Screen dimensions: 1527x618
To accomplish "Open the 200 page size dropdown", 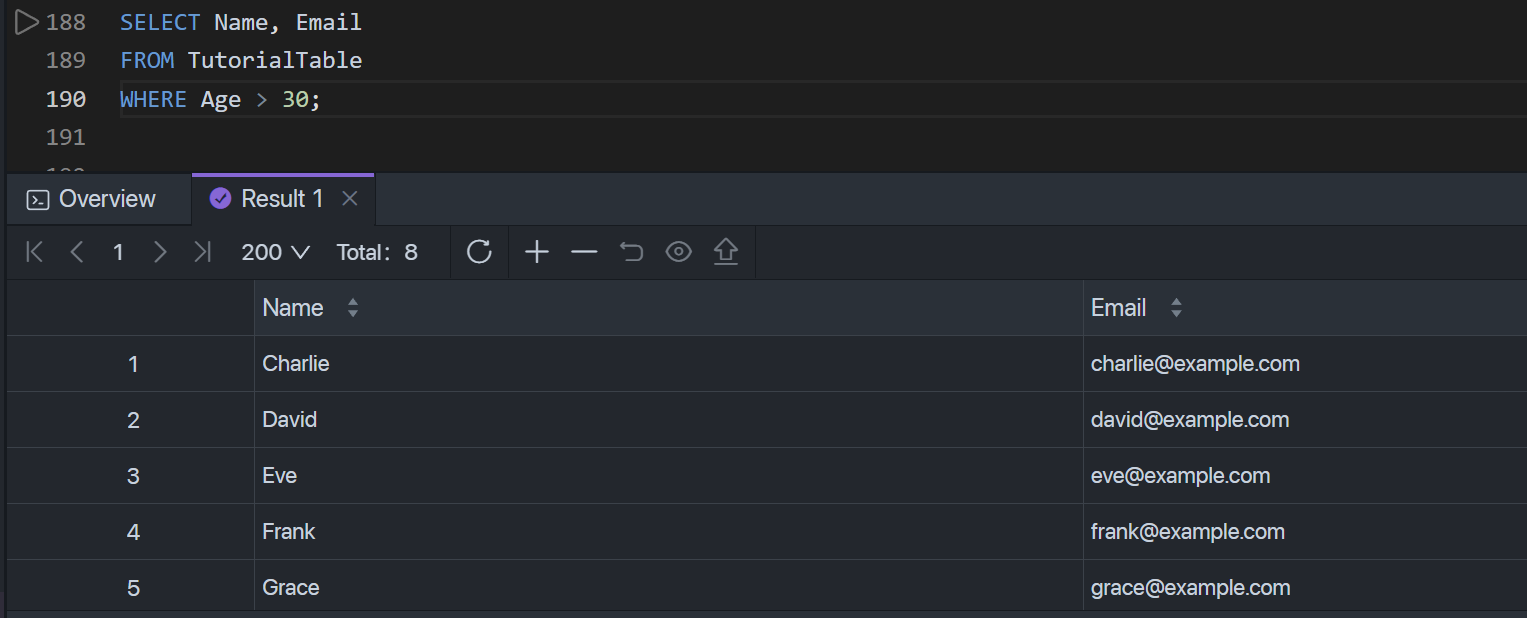I will [x=276, y=252].
